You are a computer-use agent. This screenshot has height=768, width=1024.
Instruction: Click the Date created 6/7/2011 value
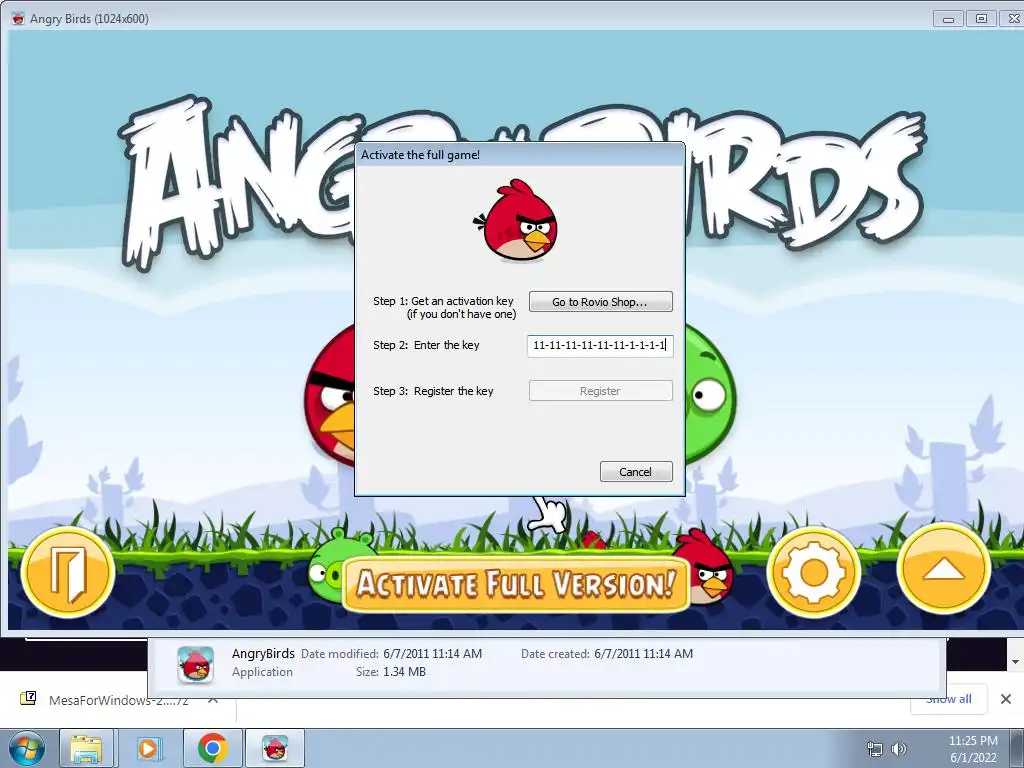643,653
